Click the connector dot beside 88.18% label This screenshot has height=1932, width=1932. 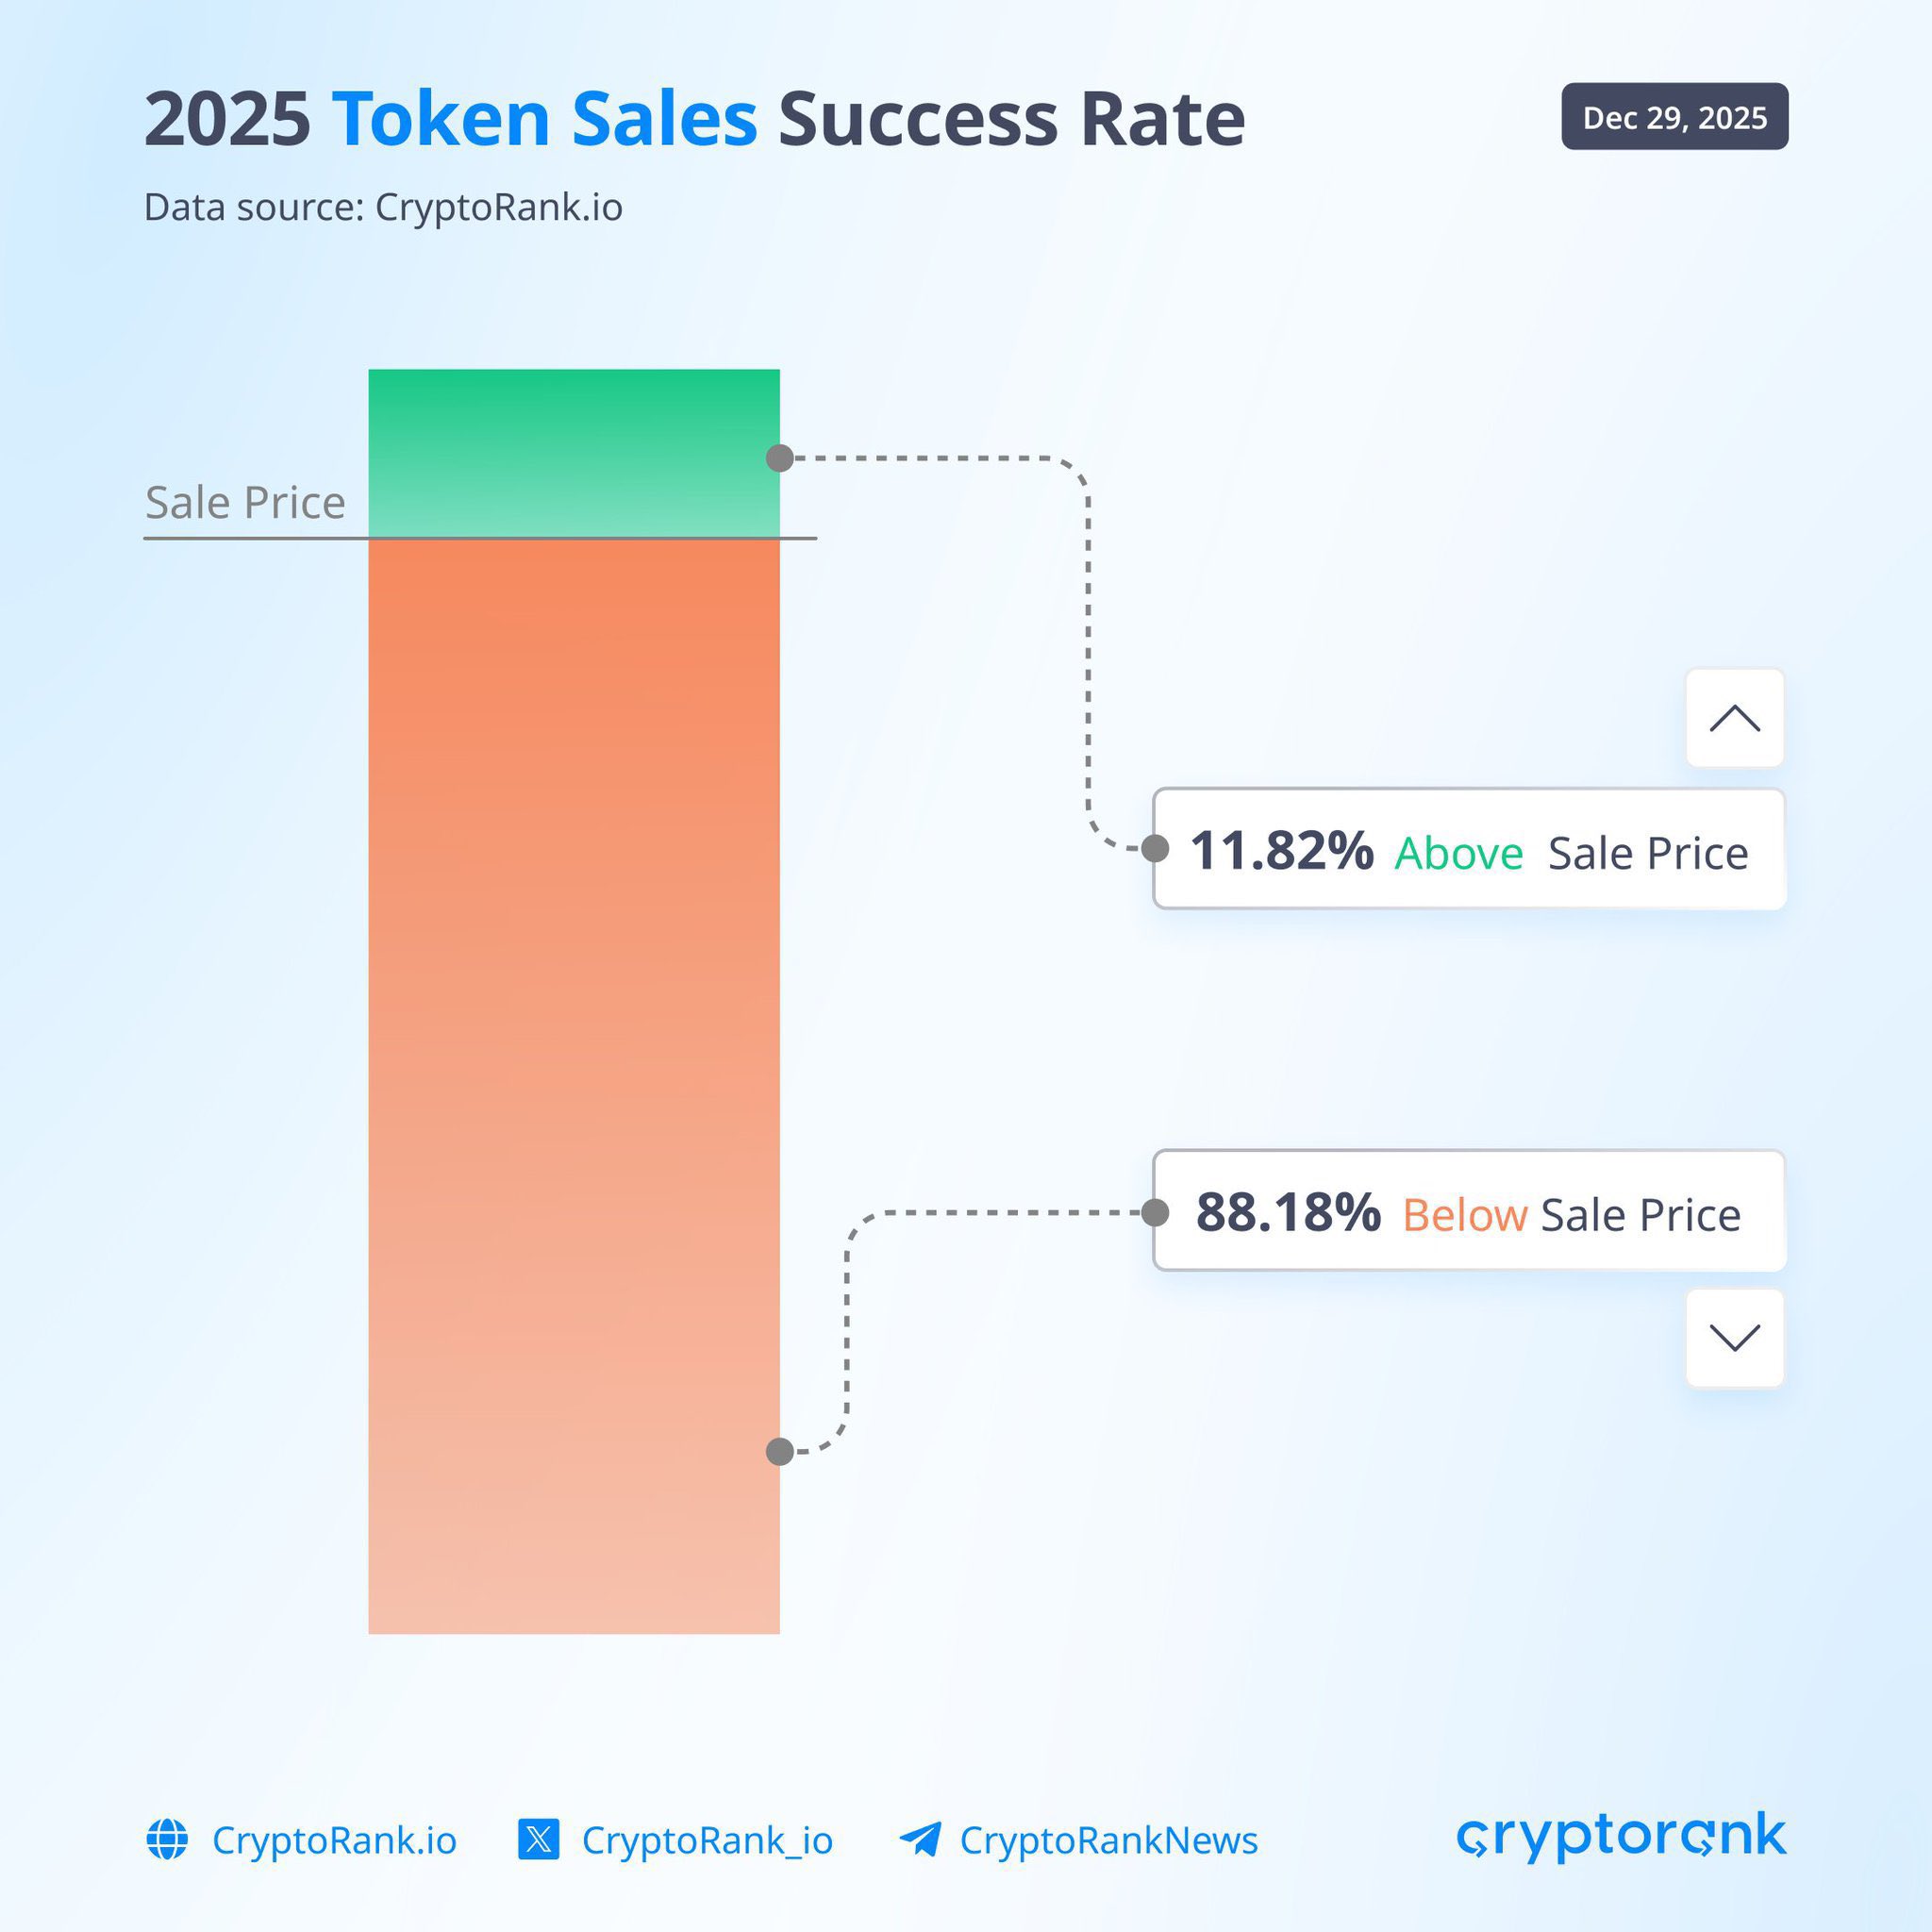[x=1155, y=1212]
